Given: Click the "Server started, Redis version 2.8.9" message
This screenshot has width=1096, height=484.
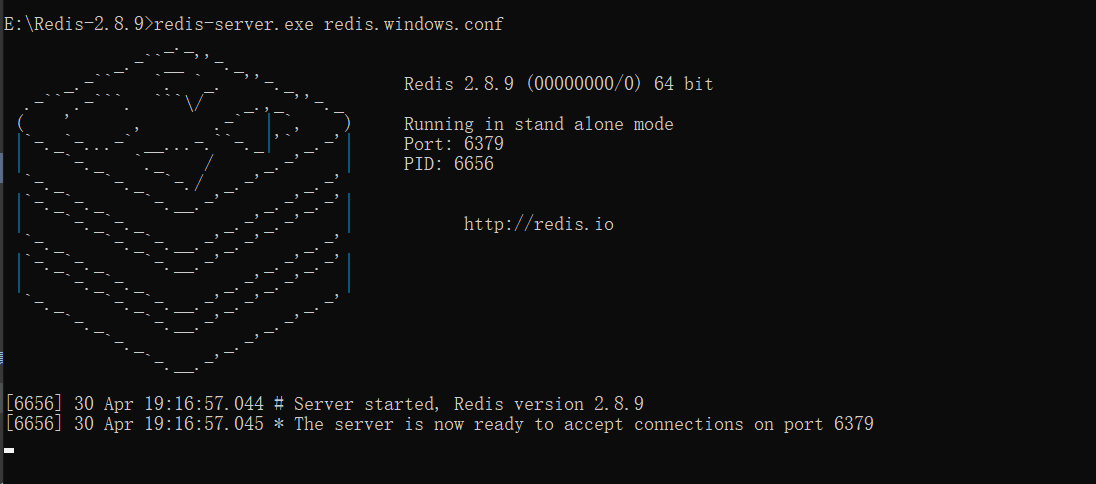Looking at the screenshot, I should click(468, 404).
